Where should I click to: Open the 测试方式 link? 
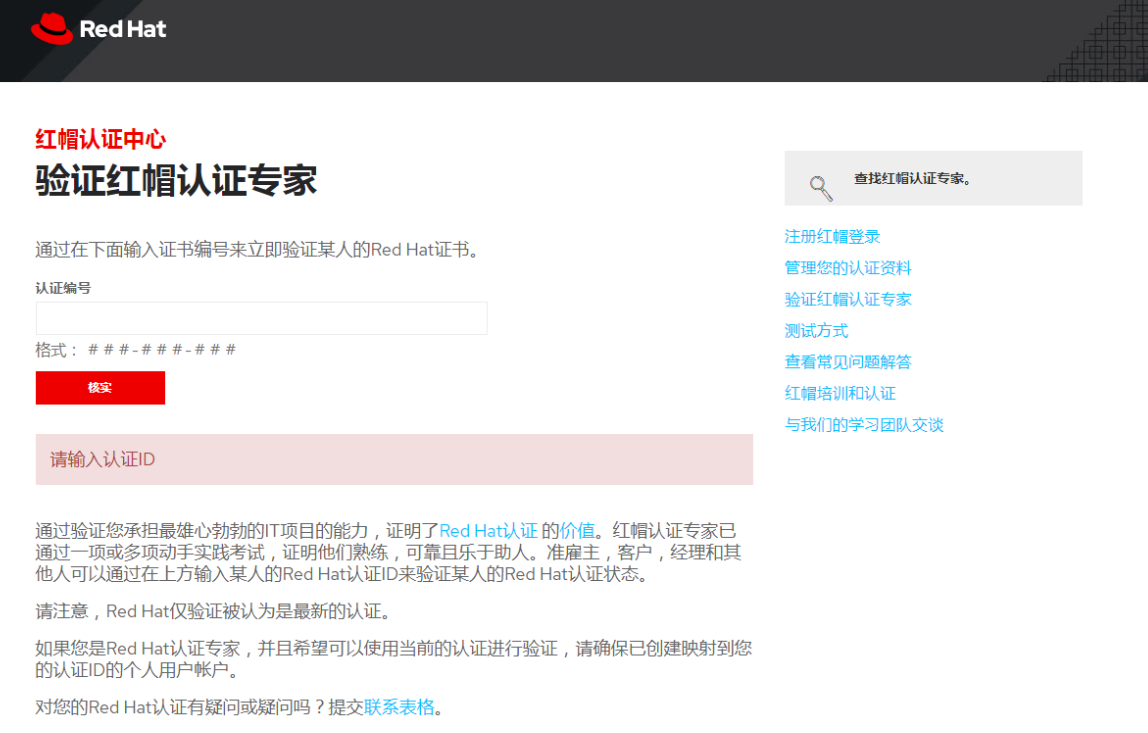coord(817,330)
